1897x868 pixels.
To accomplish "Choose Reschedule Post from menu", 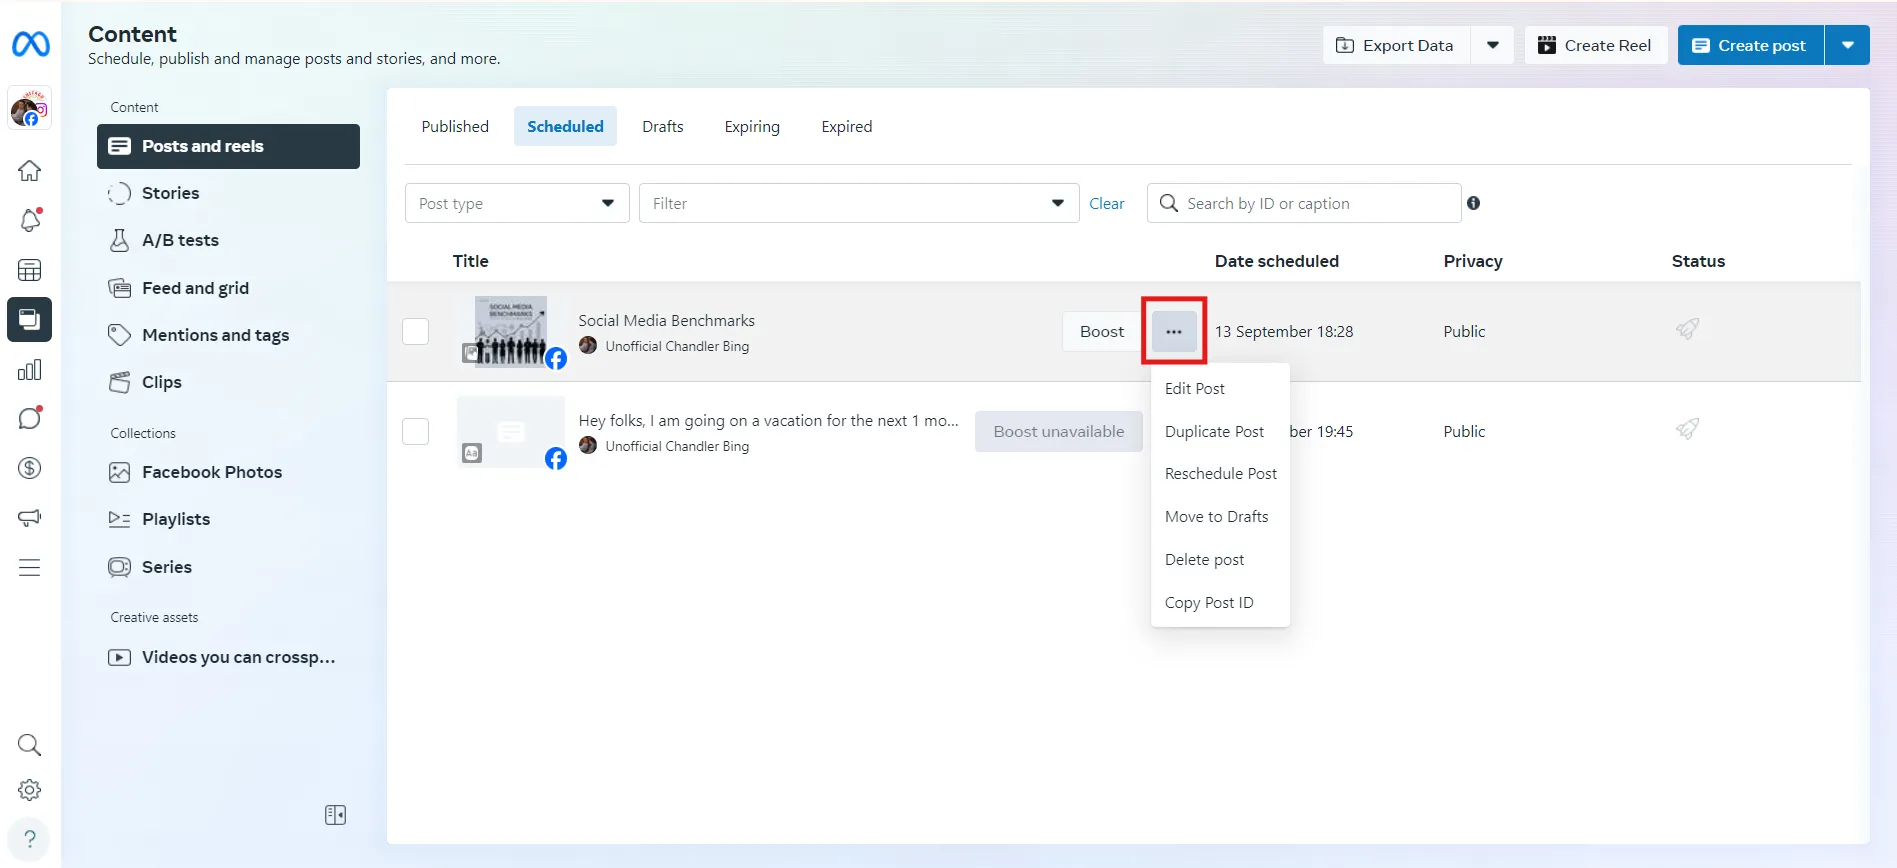I will pyautogui.click(x=1220, y=474).
